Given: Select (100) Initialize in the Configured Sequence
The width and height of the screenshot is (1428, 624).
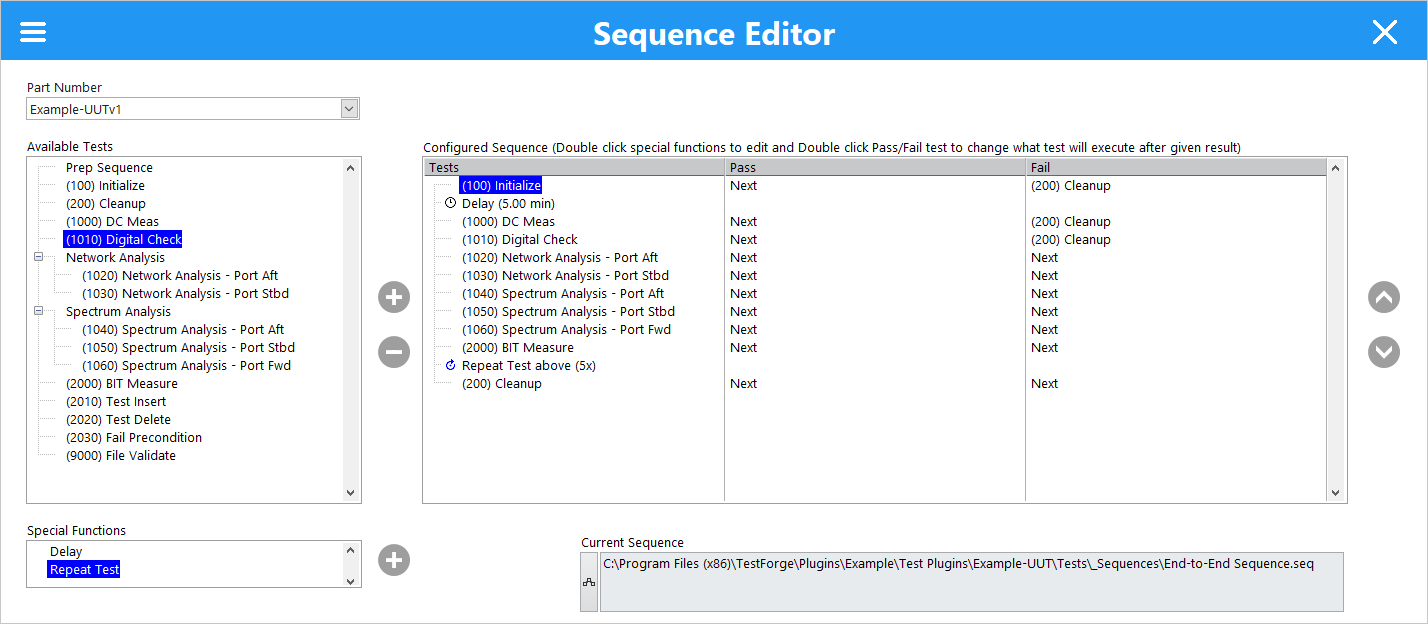Looking at the screenshot, I should 500,185.
